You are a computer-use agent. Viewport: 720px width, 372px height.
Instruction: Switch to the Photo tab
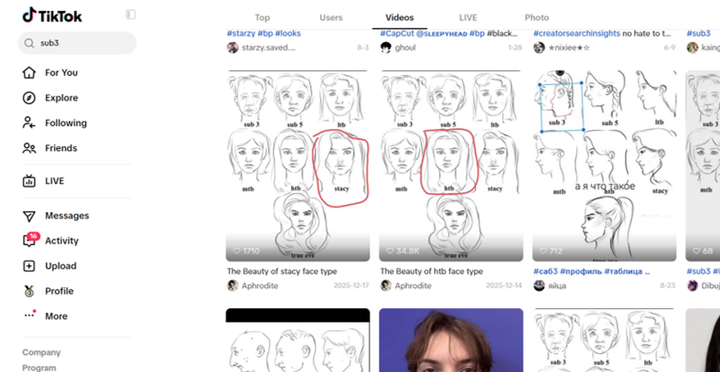coord(537,17)
